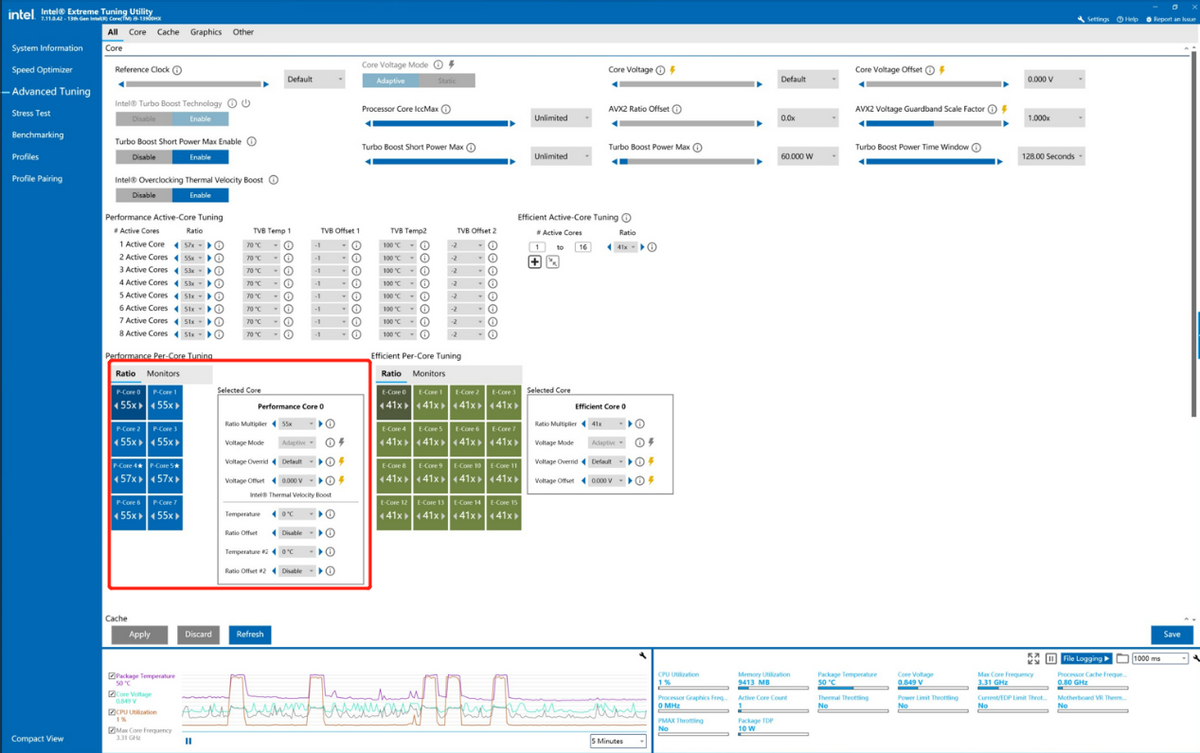
Task: Click the Refresh button
Action: [250, 634]
